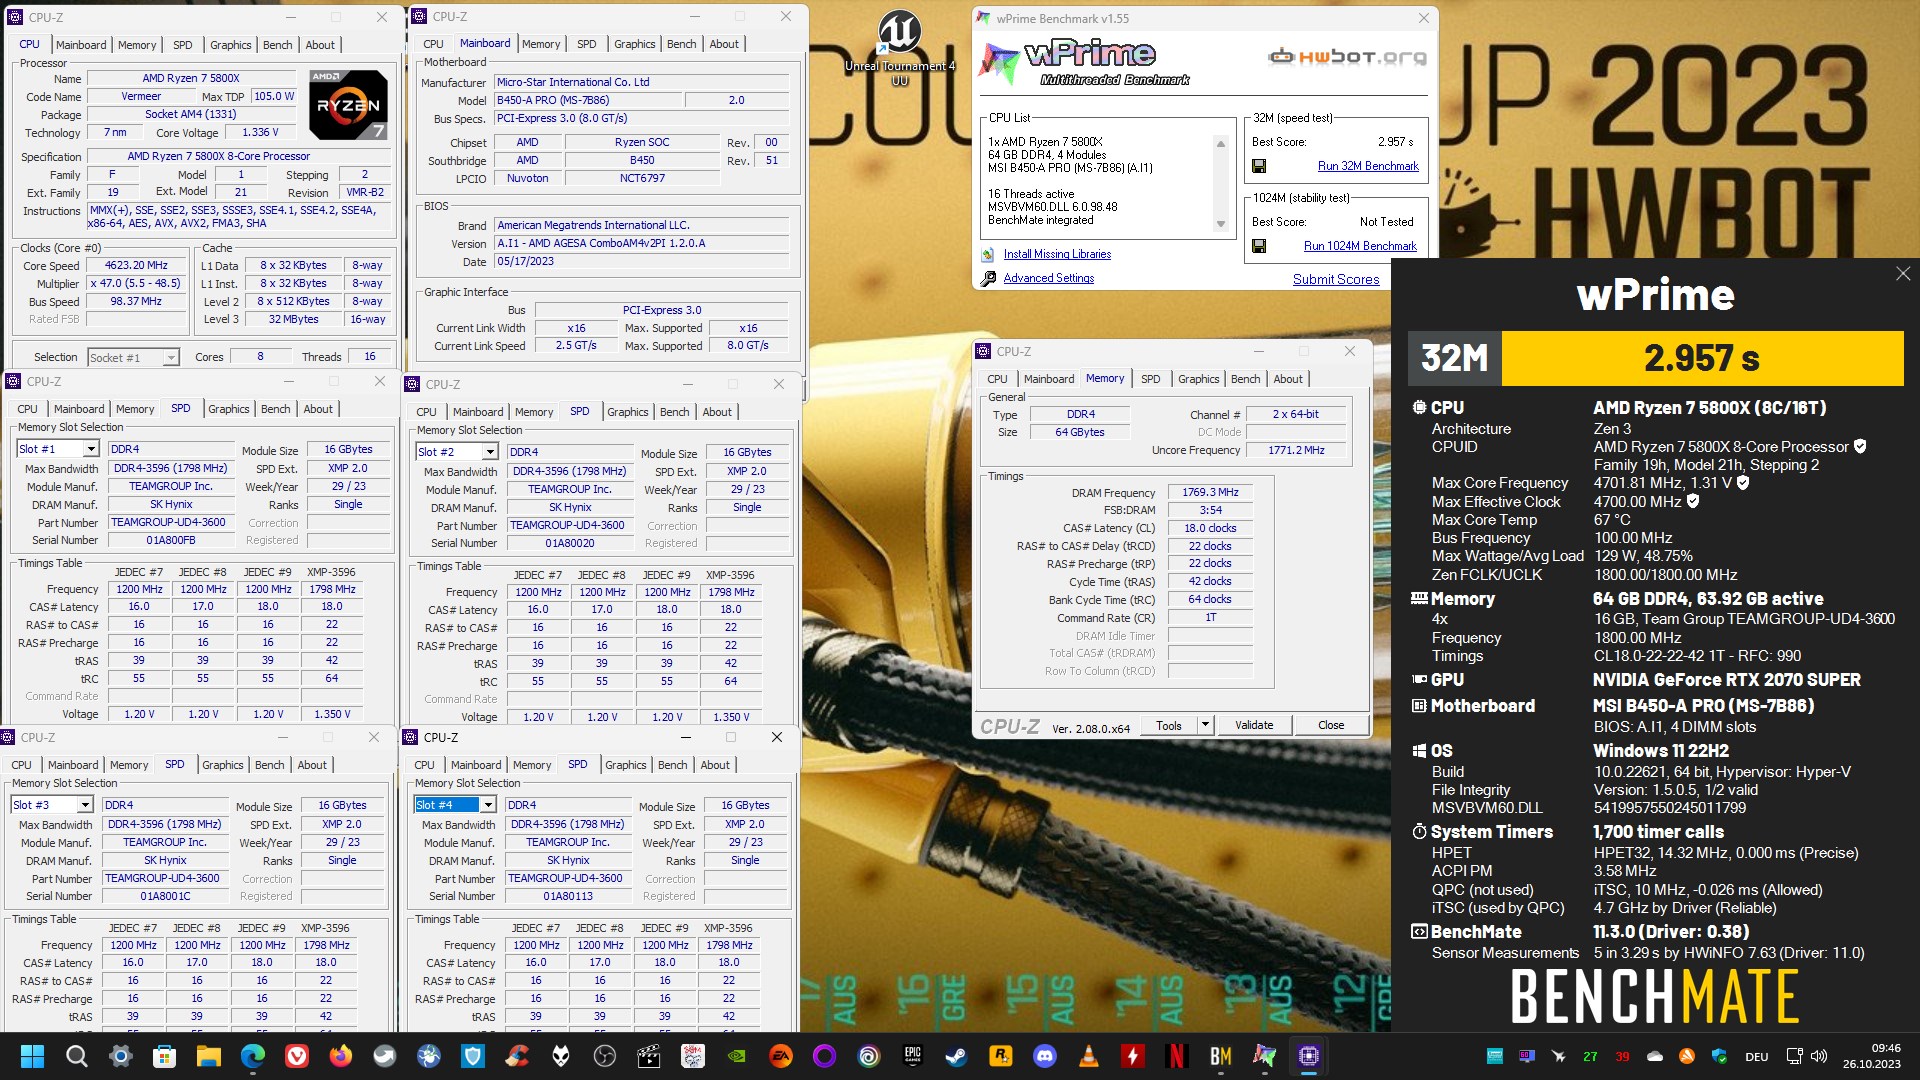This screenshot has width=1920, height=1080.
Task: Open NVIDIA app icon in taskbar
Action: click(x=736, y=1056)
